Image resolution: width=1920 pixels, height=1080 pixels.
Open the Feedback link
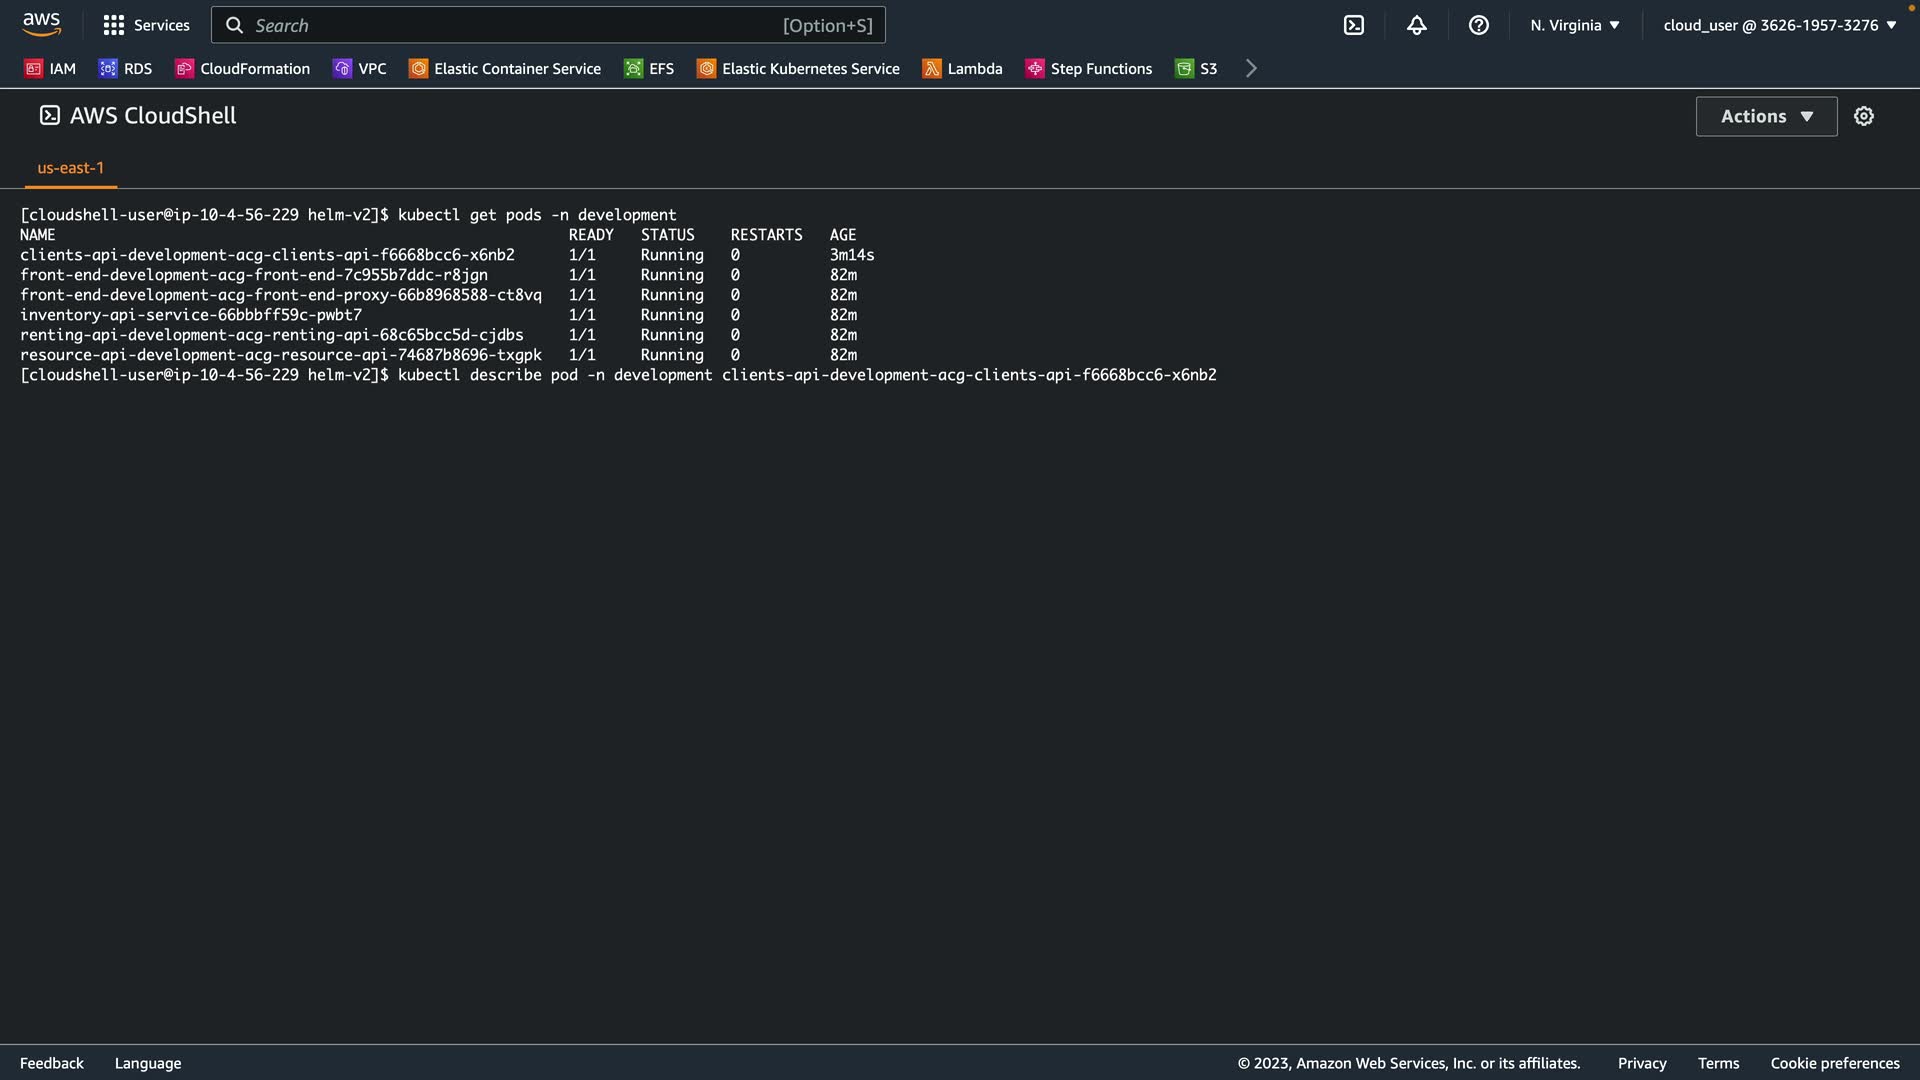52,1063
